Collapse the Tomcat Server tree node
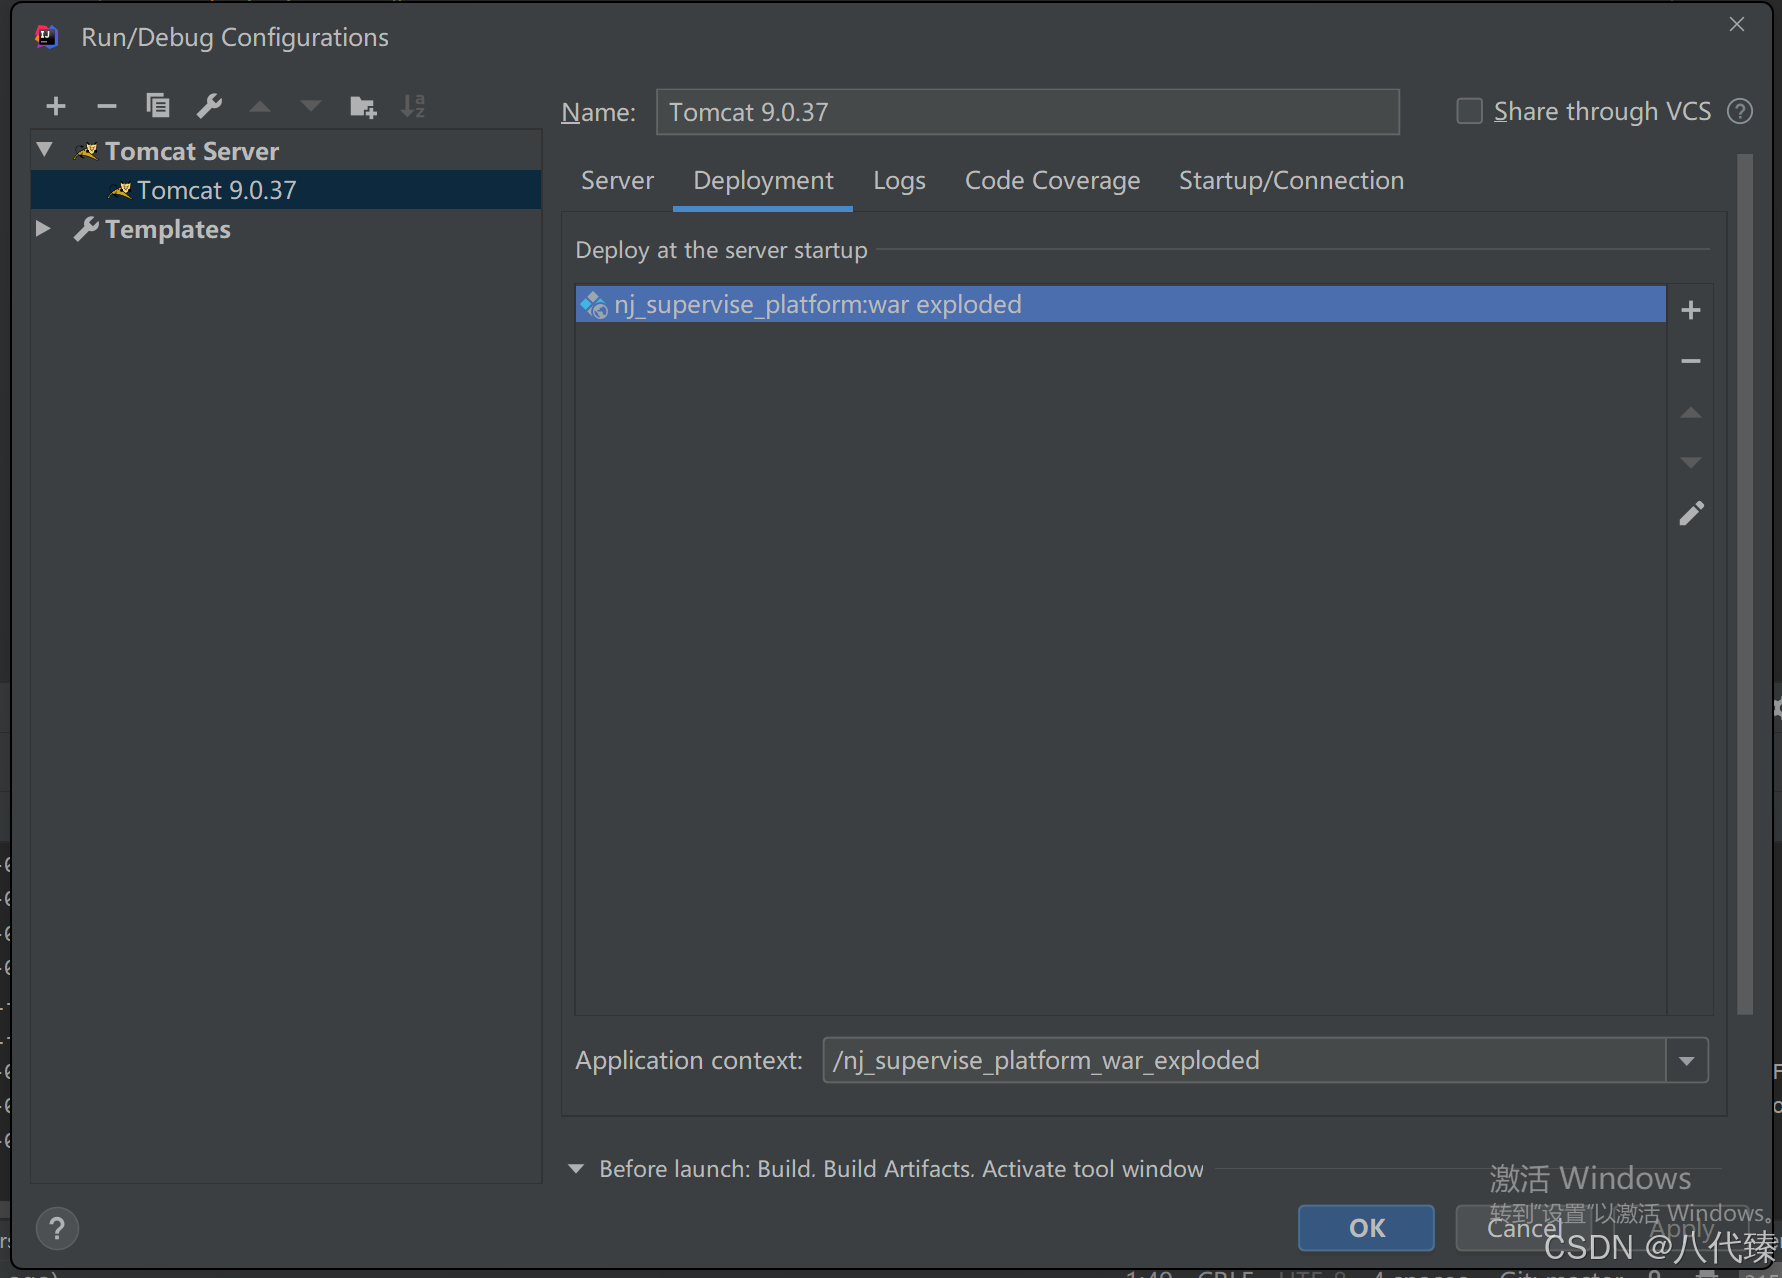1782x1278 pixels. point(44,151)
